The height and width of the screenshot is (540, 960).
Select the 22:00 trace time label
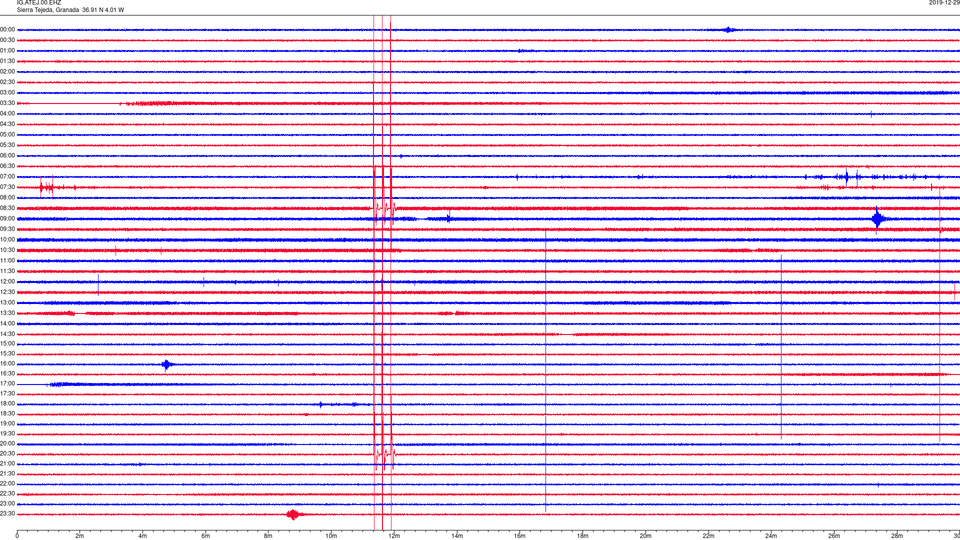tap(7, 484)
